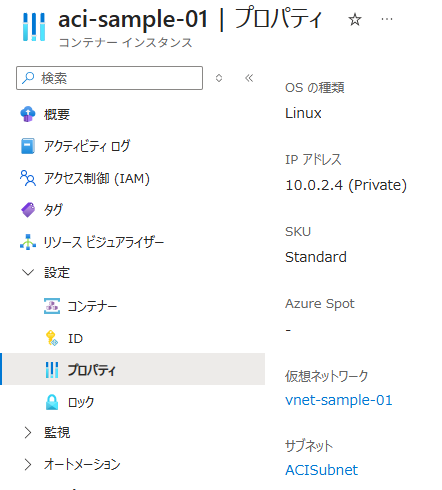
Task: Click the コンテナー インスタンス subtitle
Action: pyautogui.click(x=125, y=42)
